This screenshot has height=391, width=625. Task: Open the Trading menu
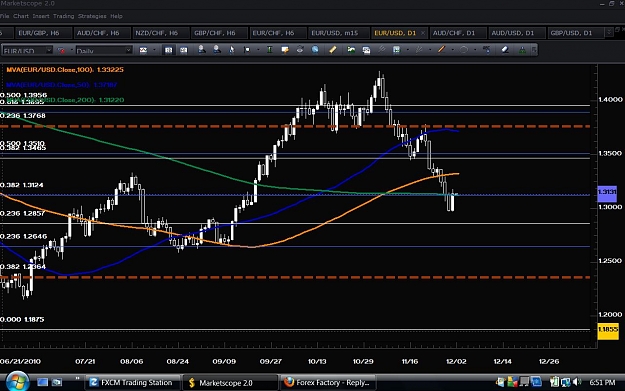click(63, 16)
